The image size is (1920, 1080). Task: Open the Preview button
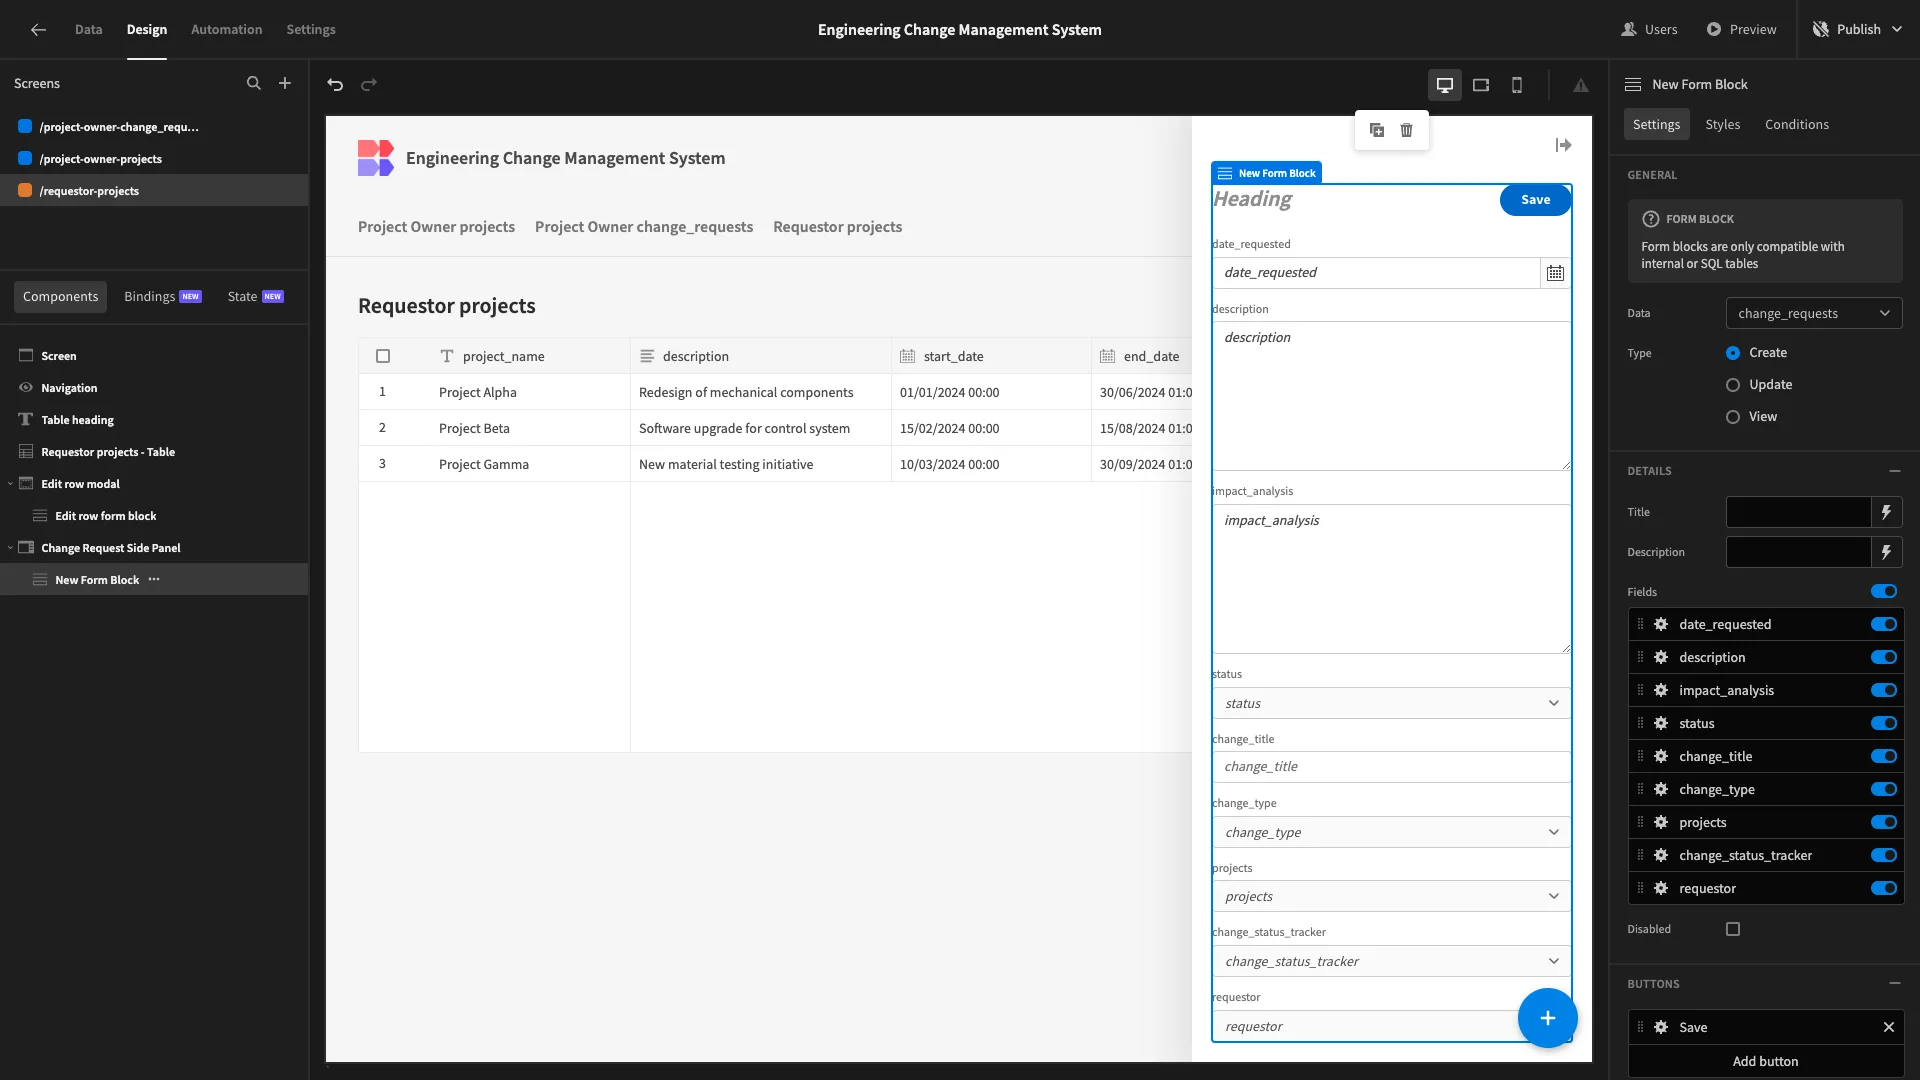(x=1741, y=29)
